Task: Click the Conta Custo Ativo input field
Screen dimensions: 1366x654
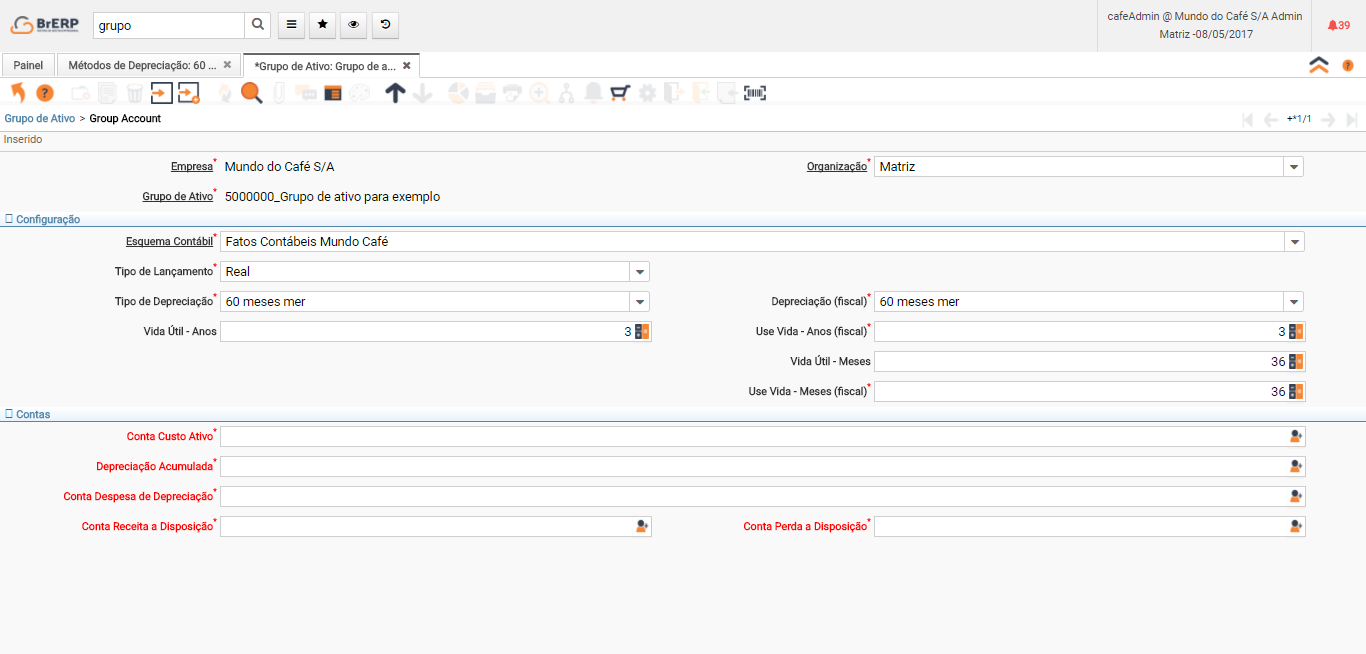Action: coord(752,437)
